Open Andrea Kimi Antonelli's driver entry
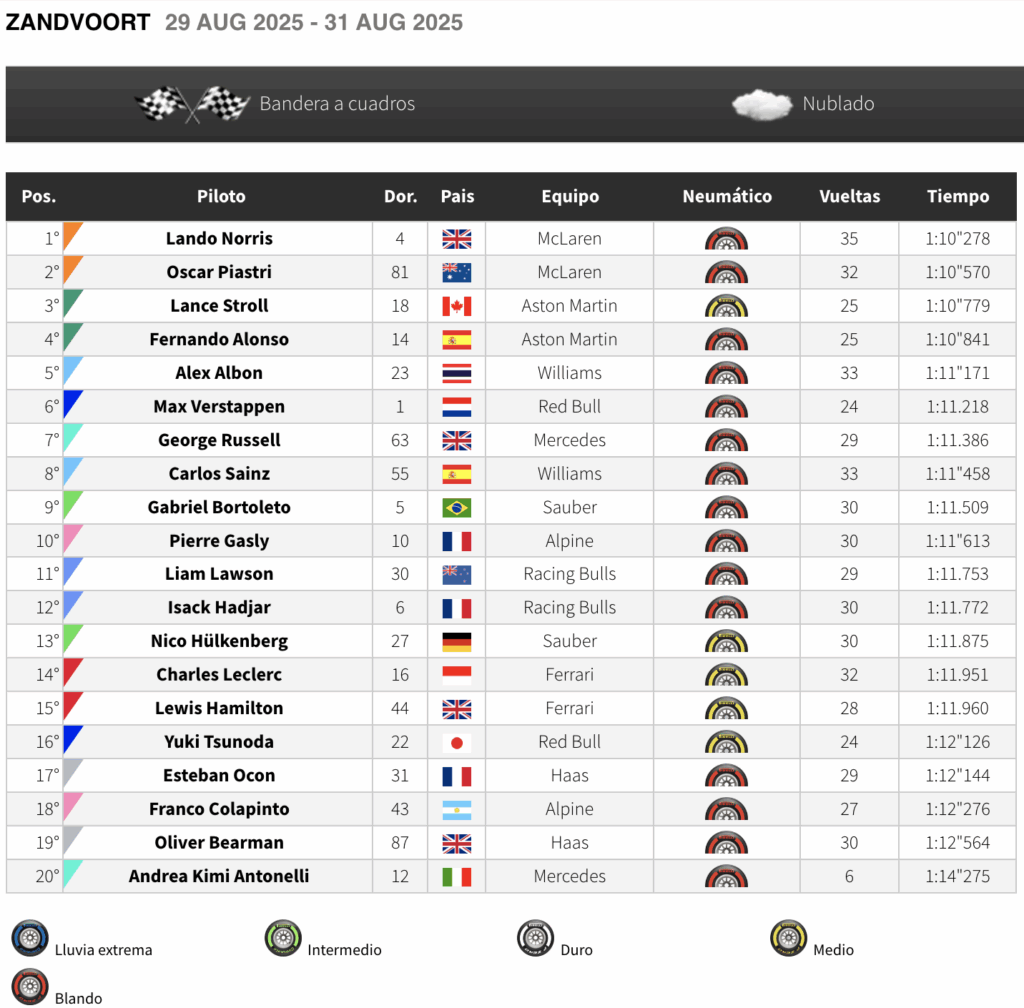 (219, 877)
